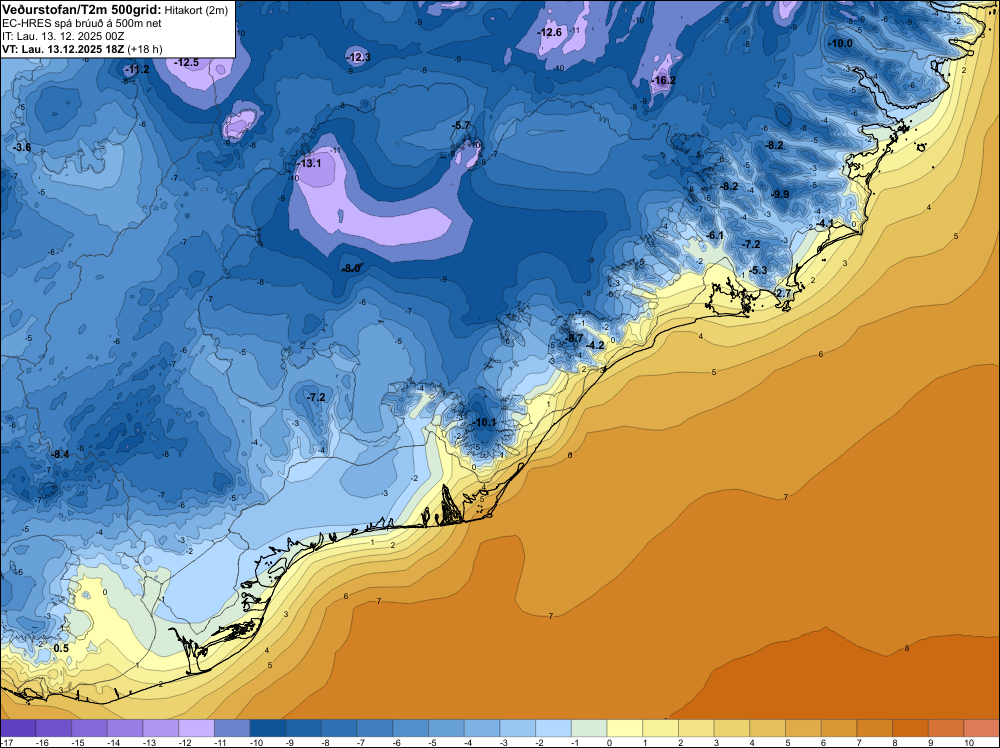The height and width of the screenshot is (748, 1000).
Task: Click the -17 label on legend scale
Action: [x=6, y=742]
